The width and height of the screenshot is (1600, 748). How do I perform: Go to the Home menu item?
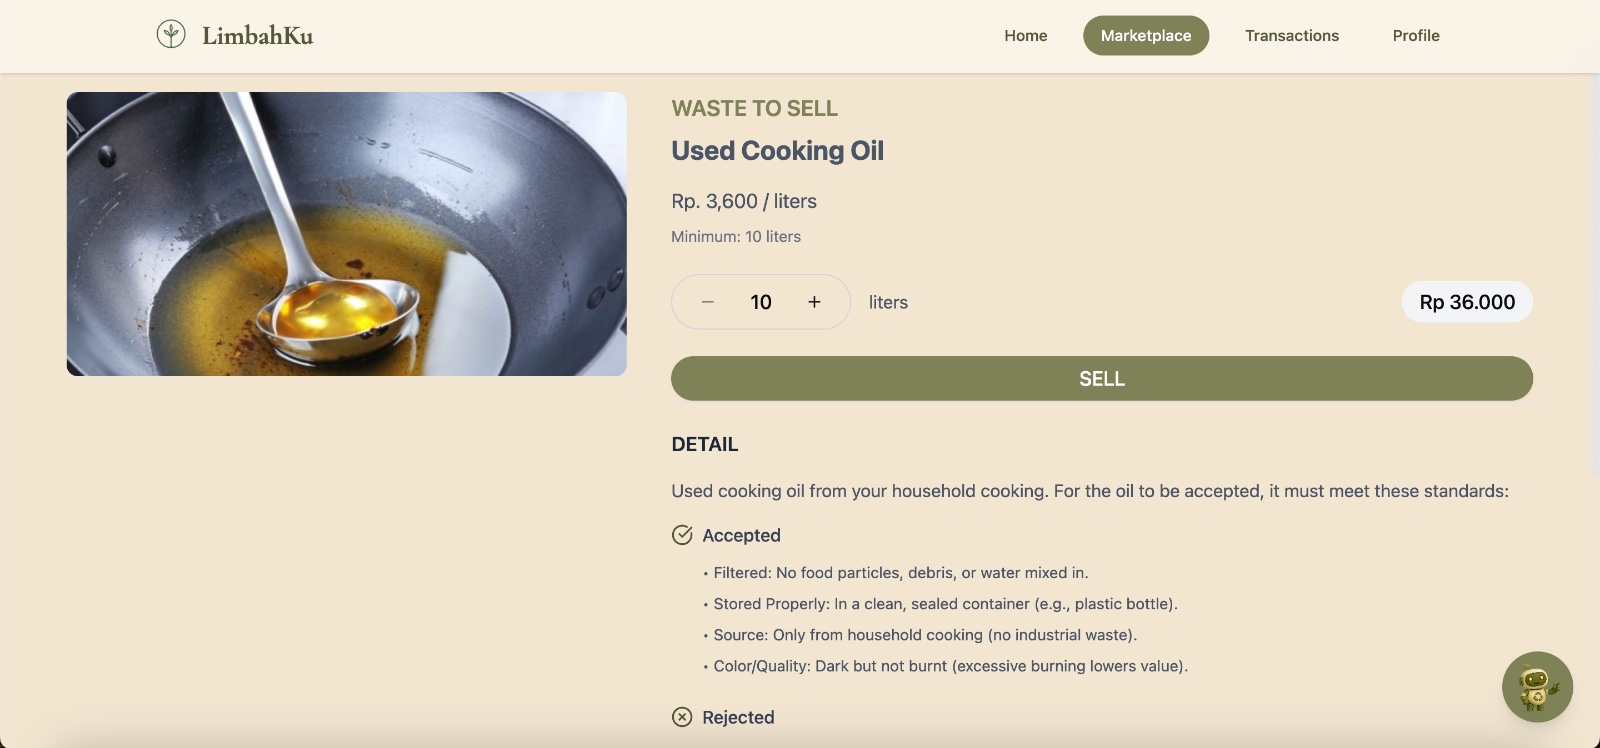click(1026, 36)
